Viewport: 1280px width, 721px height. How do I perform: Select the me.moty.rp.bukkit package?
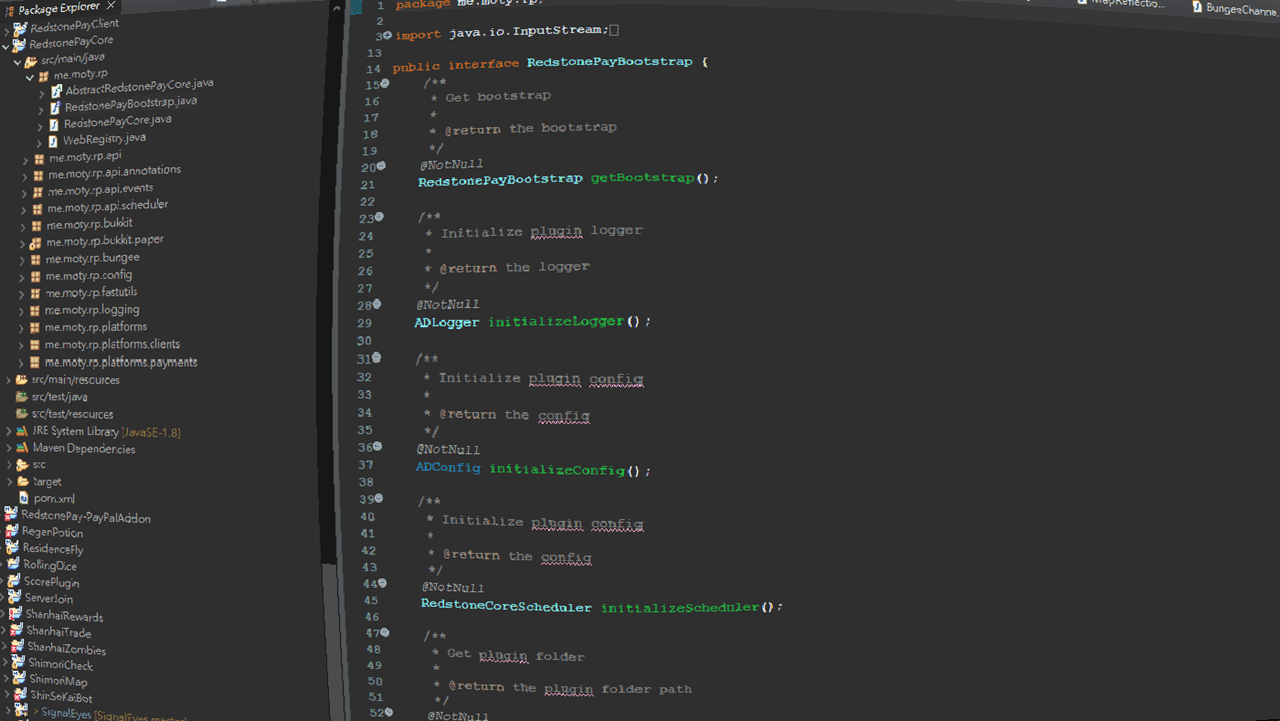[89, 224]
